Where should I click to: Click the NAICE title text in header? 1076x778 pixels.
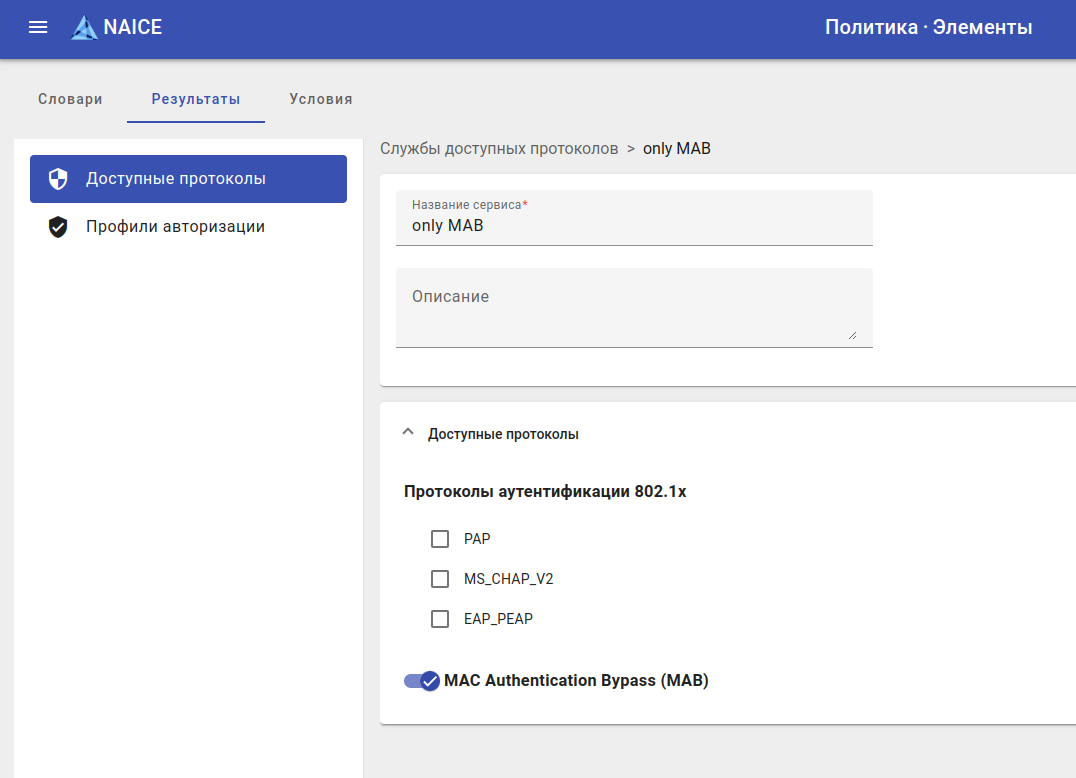tap(133, 28)
